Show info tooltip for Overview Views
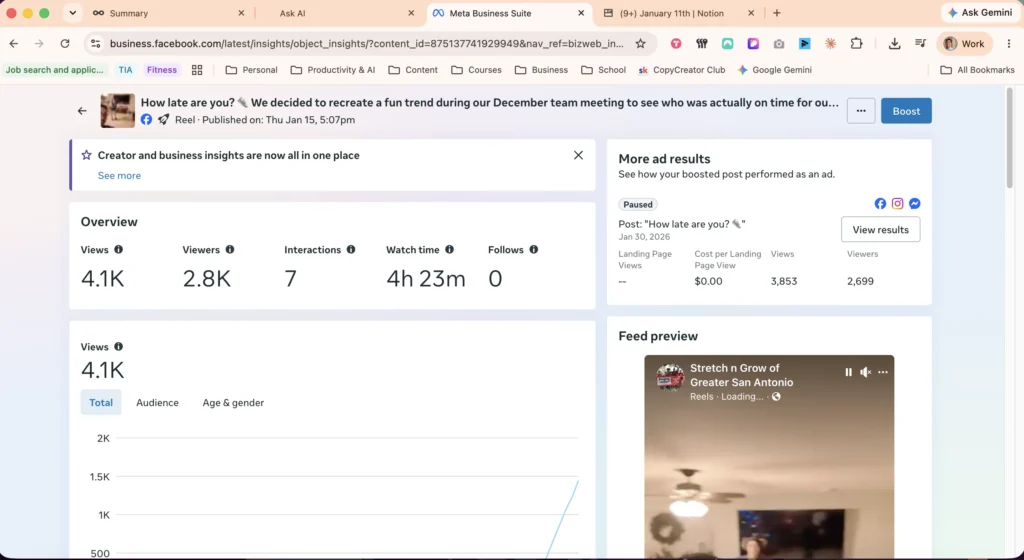This screenshot has height=560, width=1024. tap(118, 249)
